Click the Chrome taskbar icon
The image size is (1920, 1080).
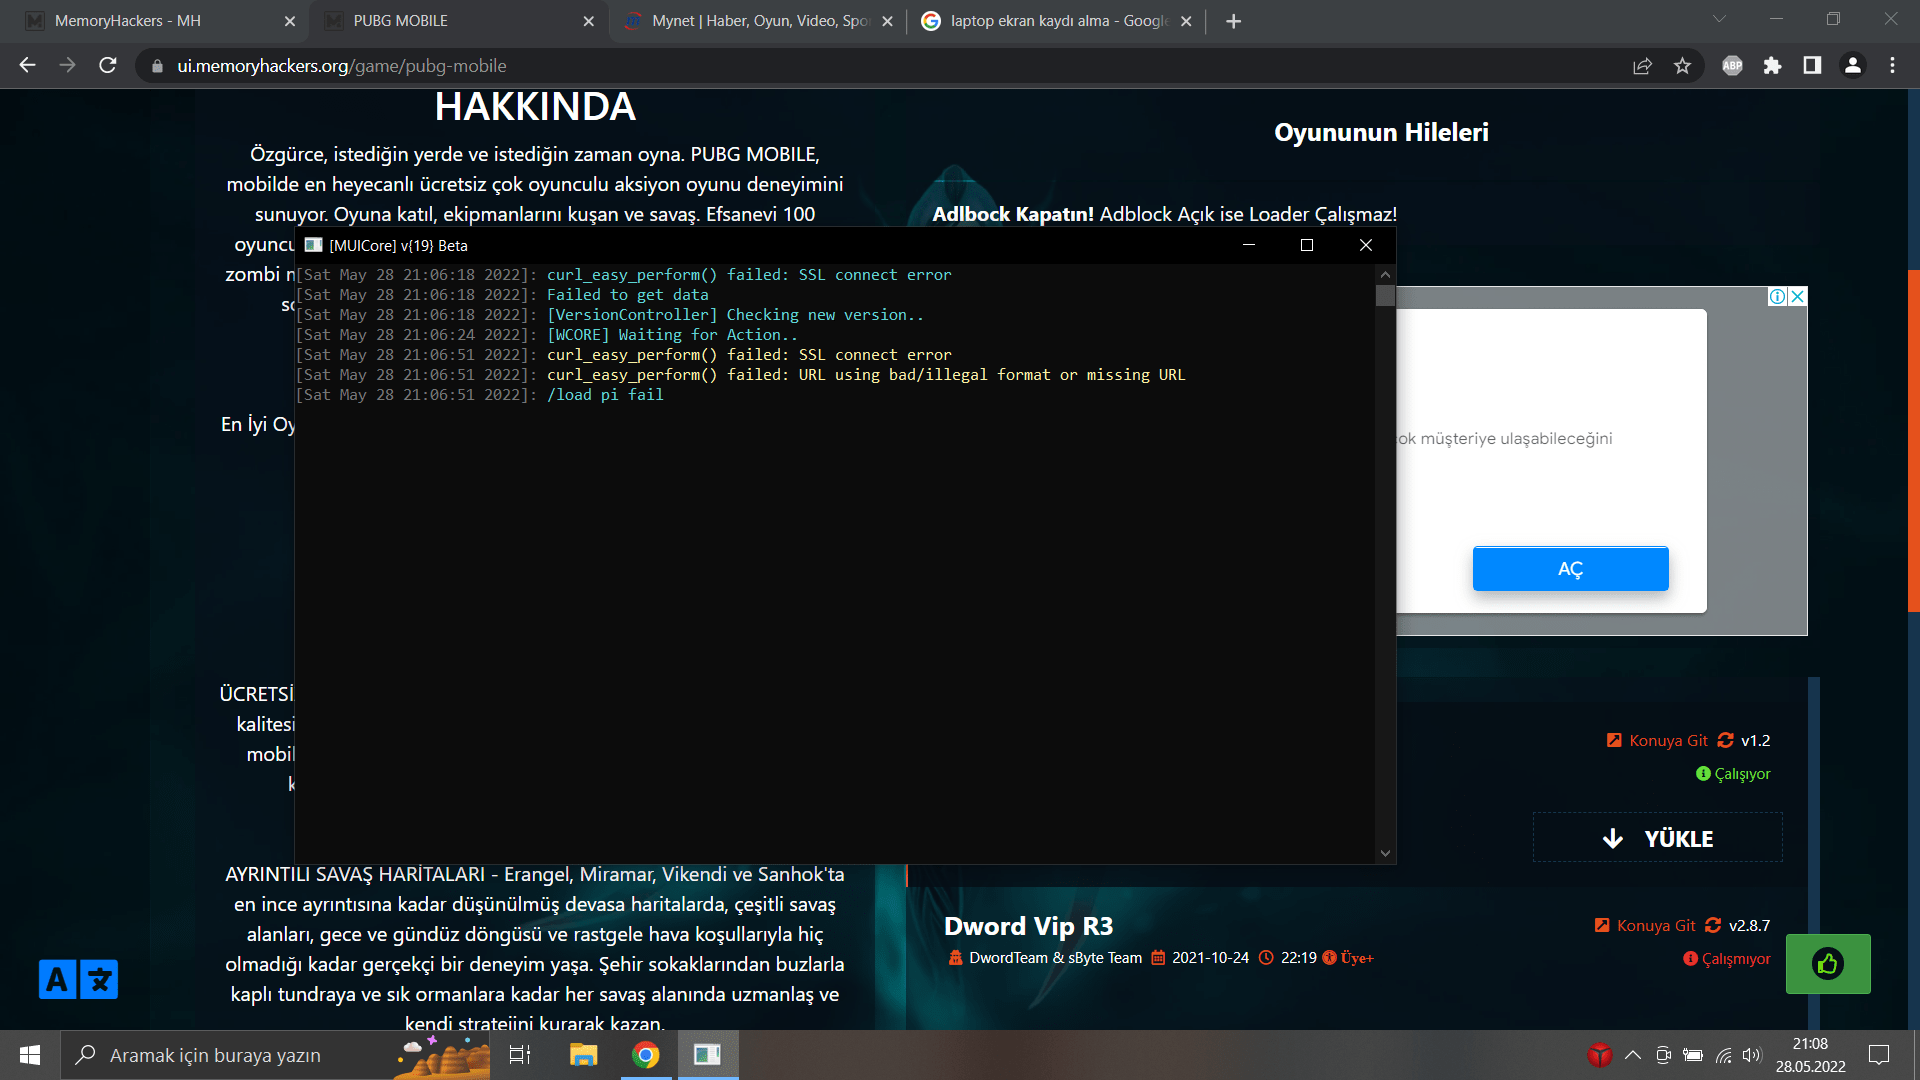(x=646, y=1055)
